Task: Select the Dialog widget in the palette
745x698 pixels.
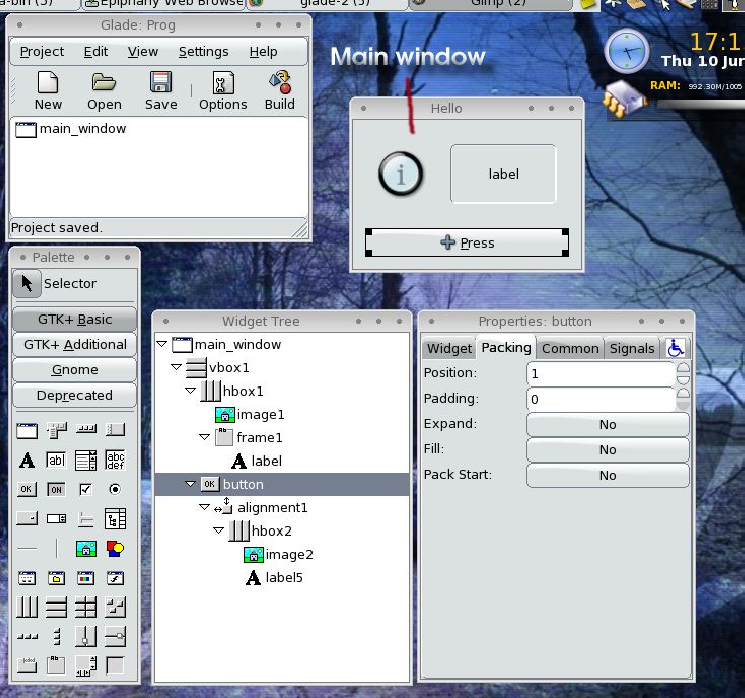Action: (x=27, y=578)
